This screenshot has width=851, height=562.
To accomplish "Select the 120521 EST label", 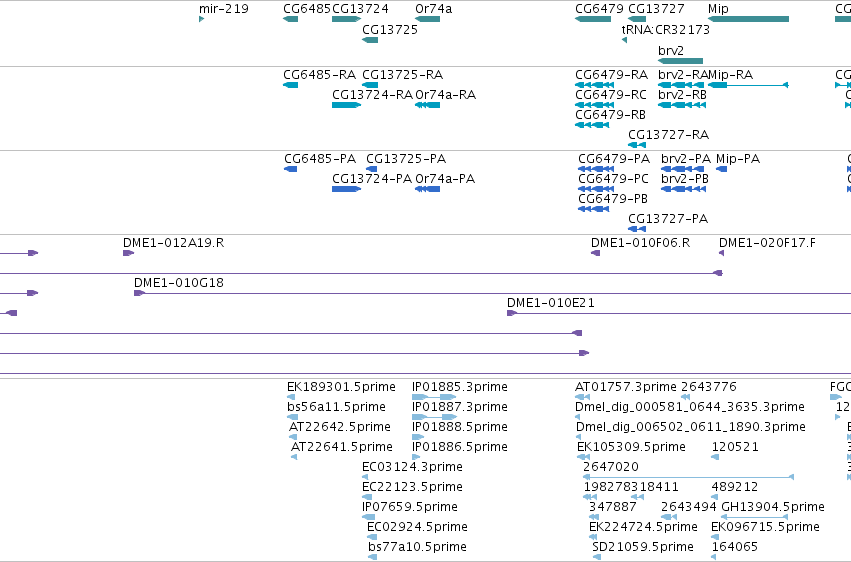I will tap(735, 447).
